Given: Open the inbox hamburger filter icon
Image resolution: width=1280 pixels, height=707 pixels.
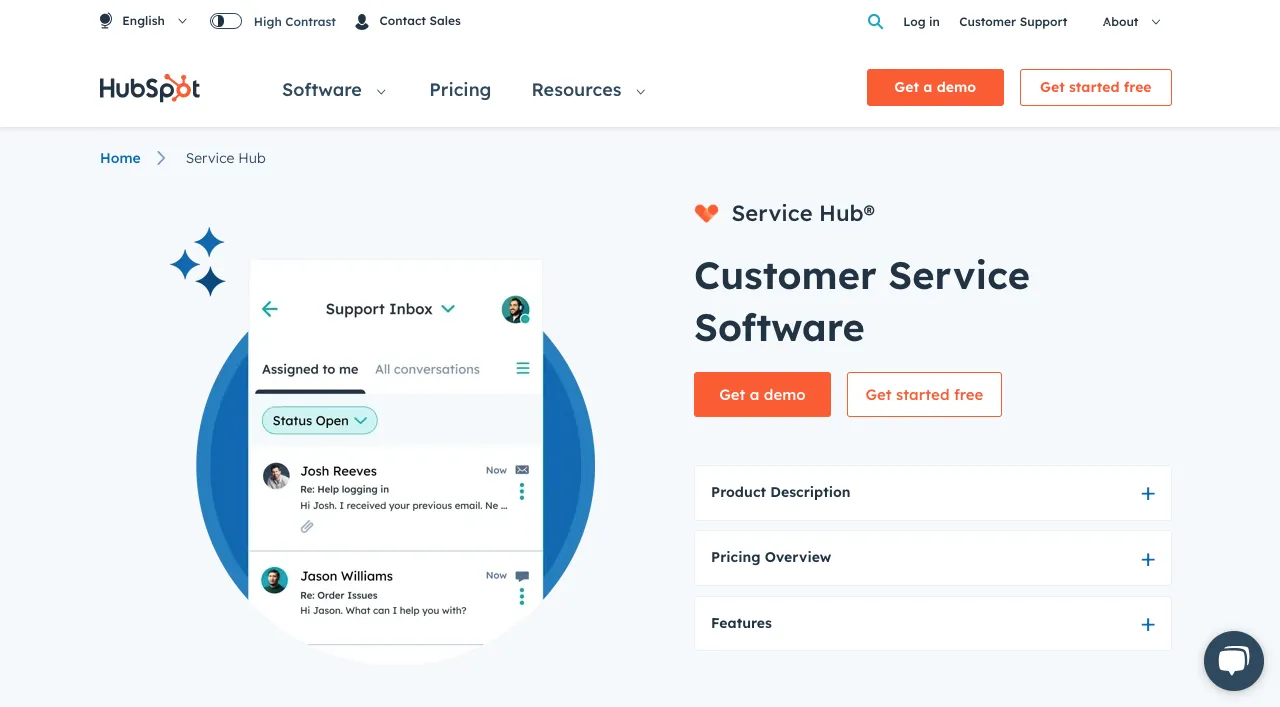Looking at the screenshot, I should 523,369.
